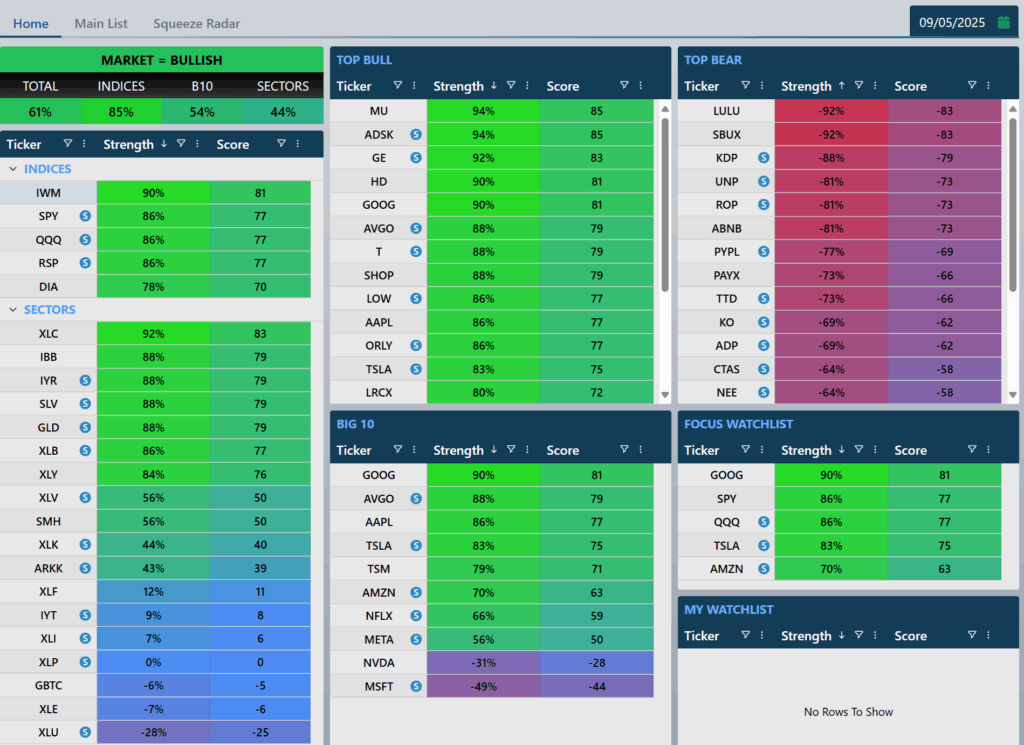The image size is (1024, 745).
Task: Click the S badge beside NEE in Top Bear
Action: [763, 392]
